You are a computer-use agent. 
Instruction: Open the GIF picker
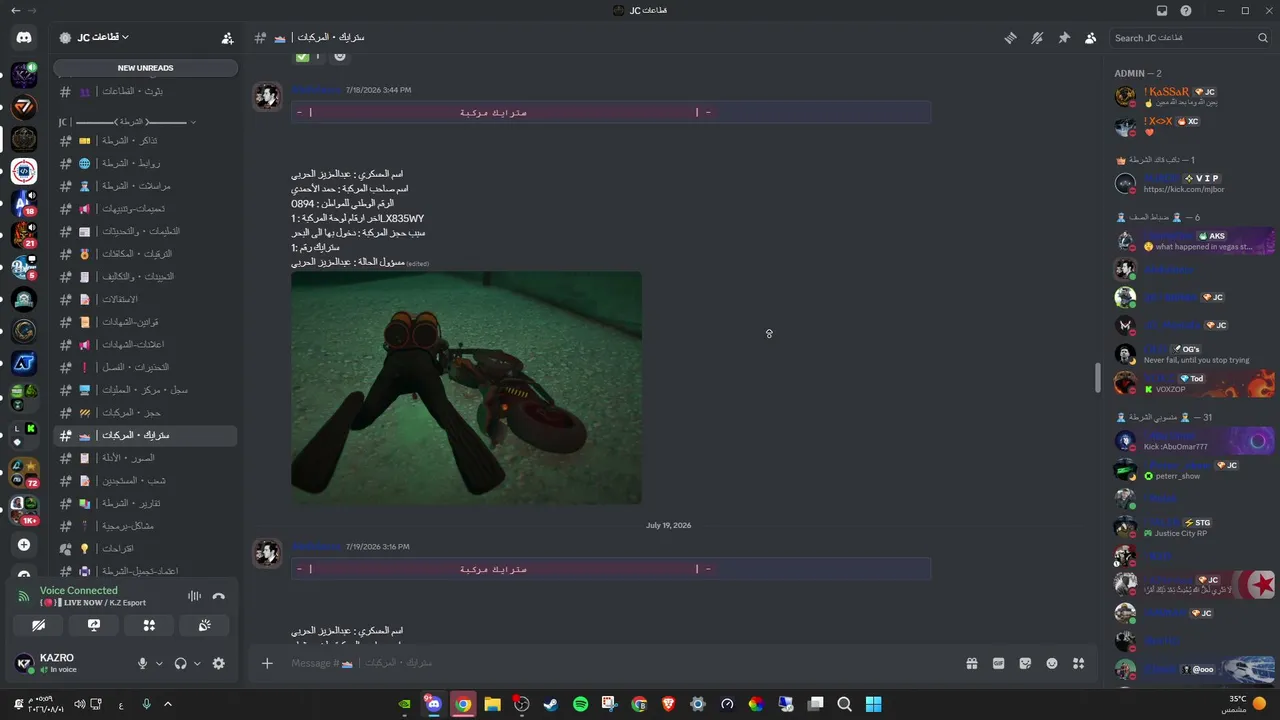point(998,663)
